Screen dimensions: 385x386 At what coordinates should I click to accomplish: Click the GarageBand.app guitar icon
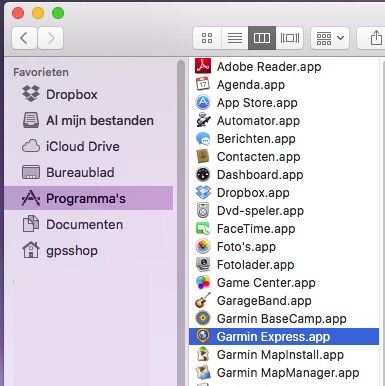pos(203,300)
